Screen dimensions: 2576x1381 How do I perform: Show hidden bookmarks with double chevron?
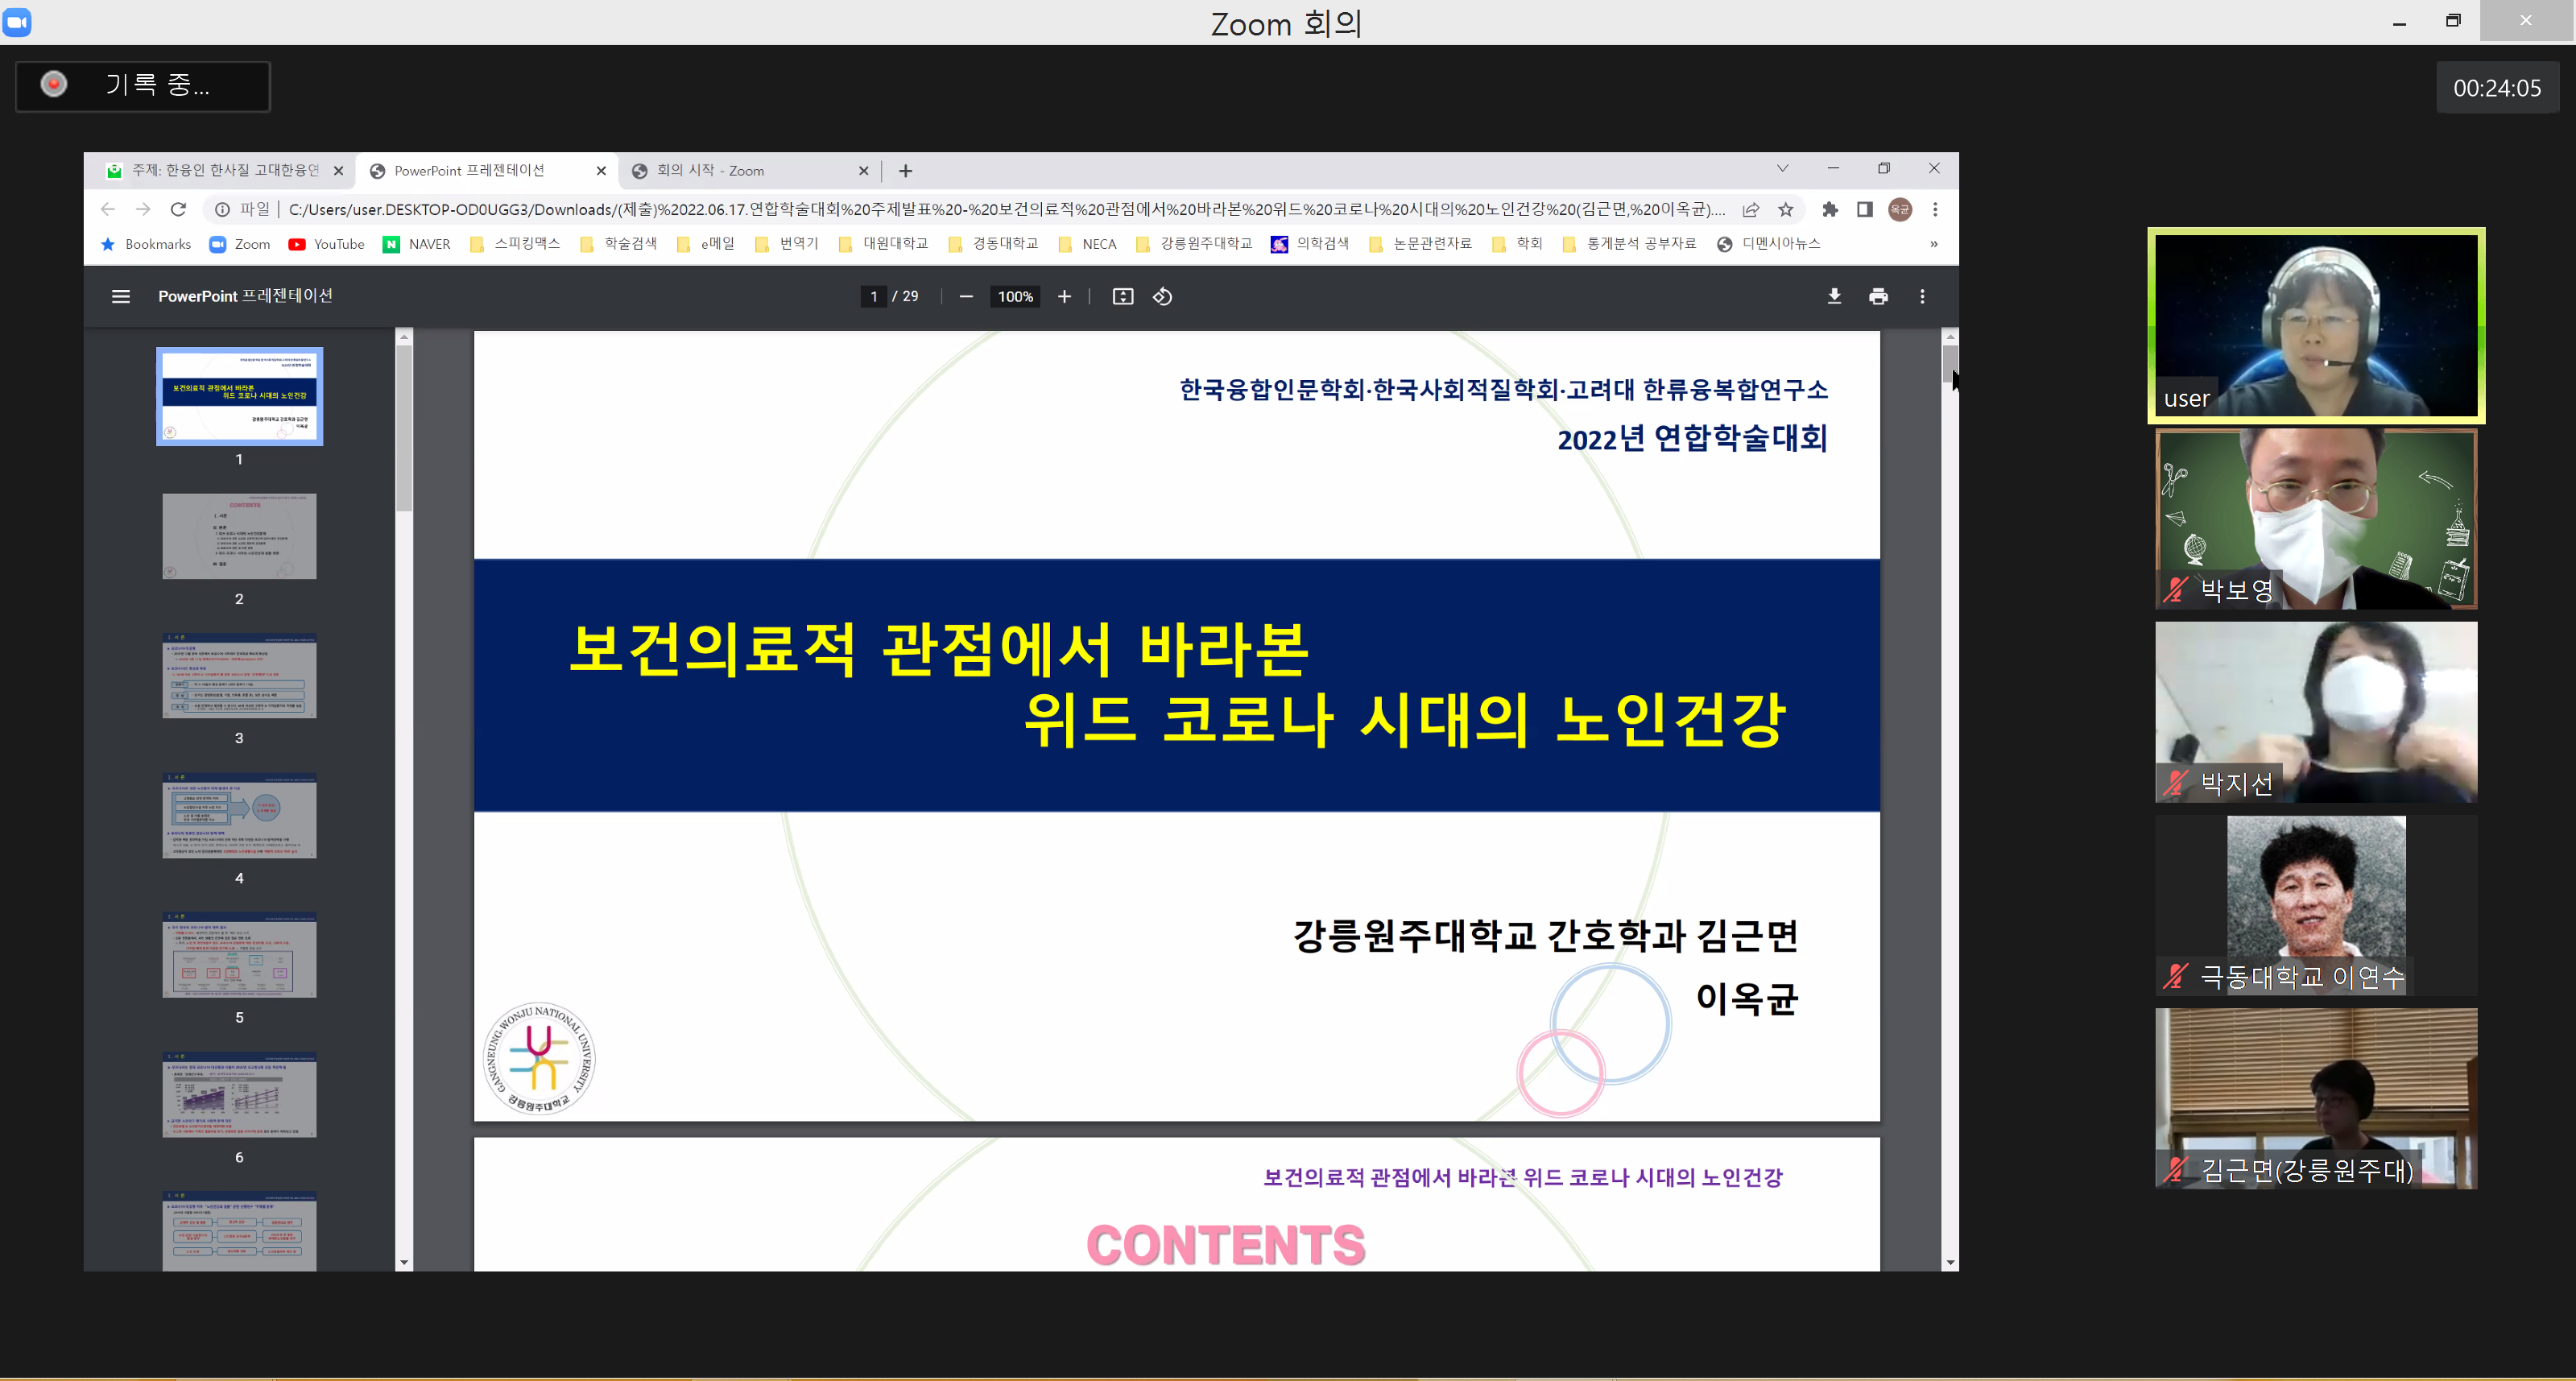click(1934, 244)
